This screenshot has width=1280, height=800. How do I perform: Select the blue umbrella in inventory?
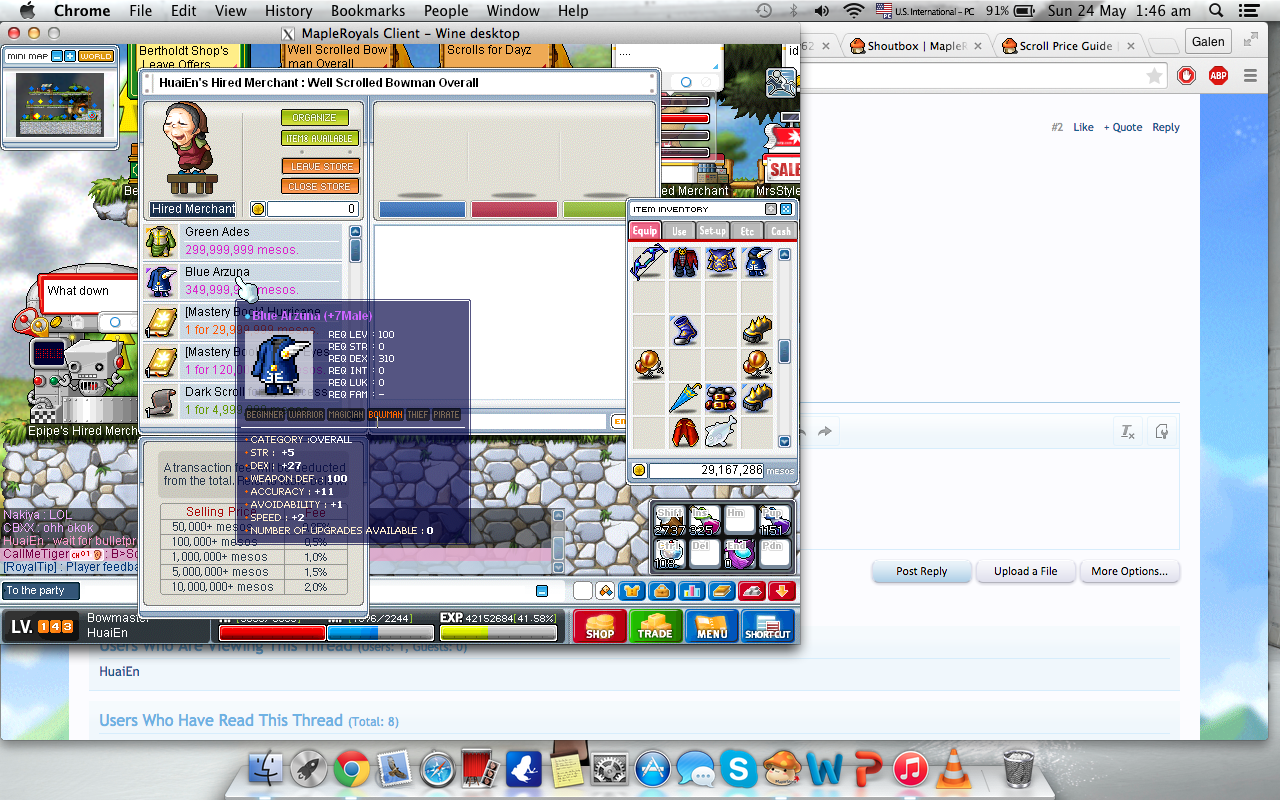coord(685,398)
